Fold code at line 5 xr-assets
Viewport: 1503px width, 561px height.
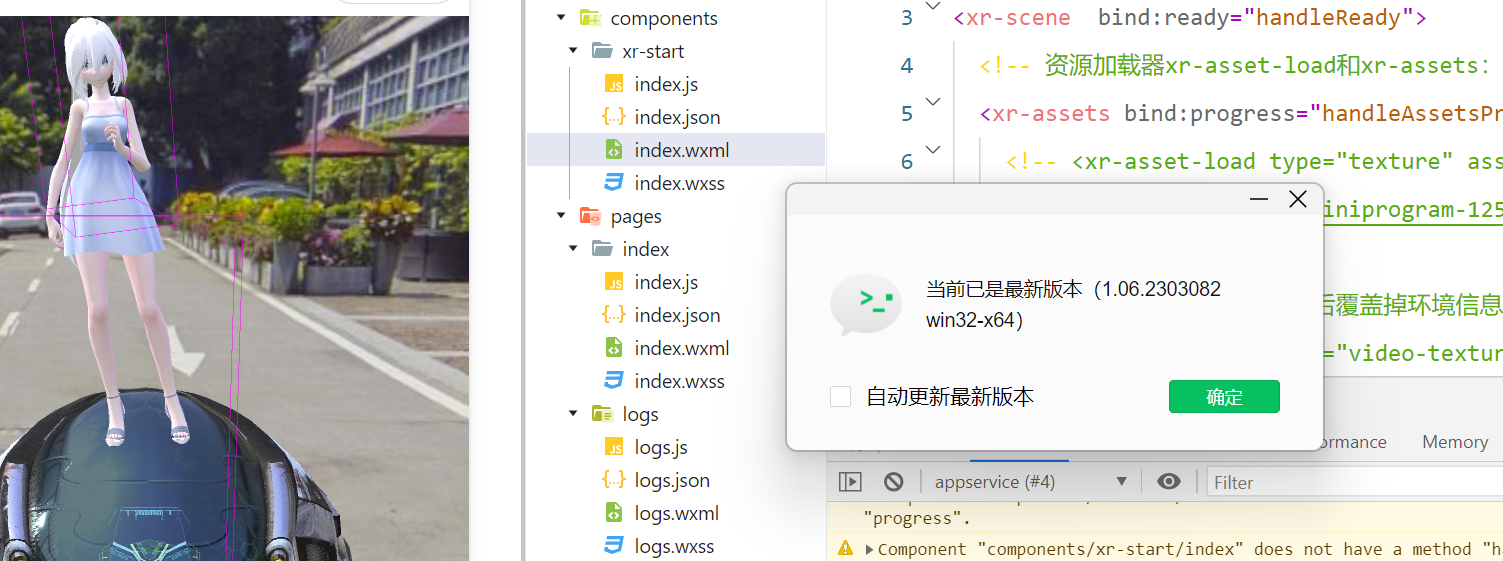coord(933,101)
